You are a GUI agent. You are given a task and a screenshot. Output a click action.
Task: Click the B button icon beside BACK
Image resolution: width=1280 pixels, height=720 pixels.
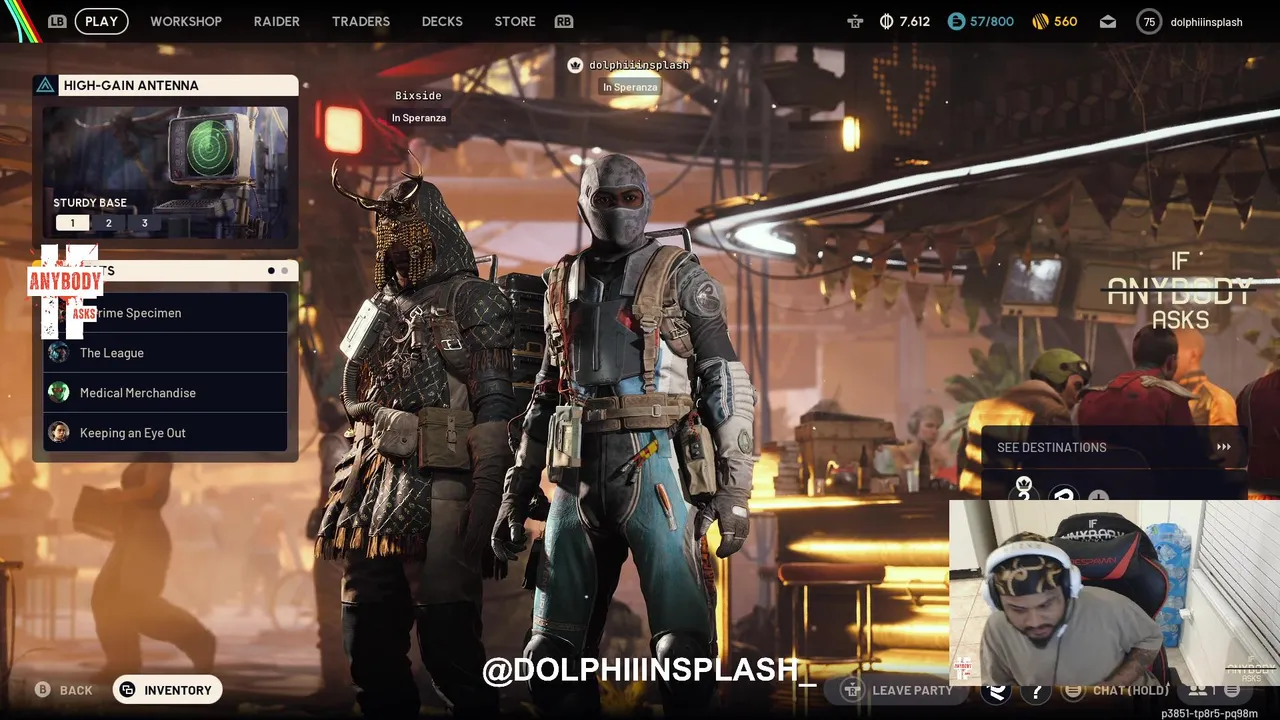43,690
